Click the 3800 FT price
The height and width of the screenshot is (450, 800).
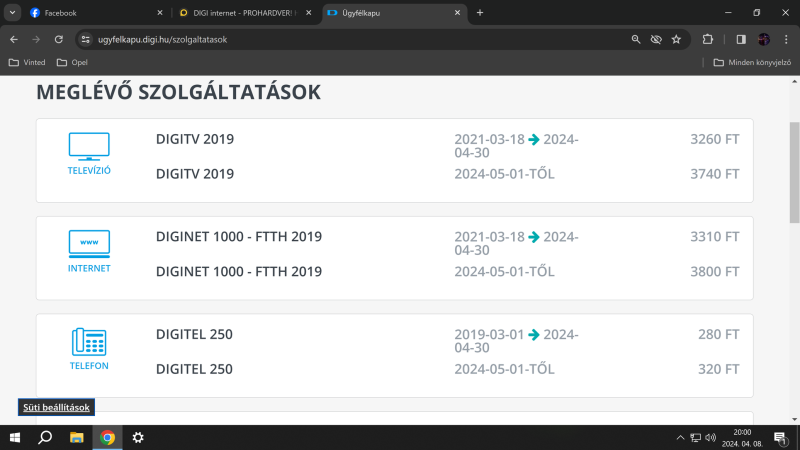[x=714, y=271]
